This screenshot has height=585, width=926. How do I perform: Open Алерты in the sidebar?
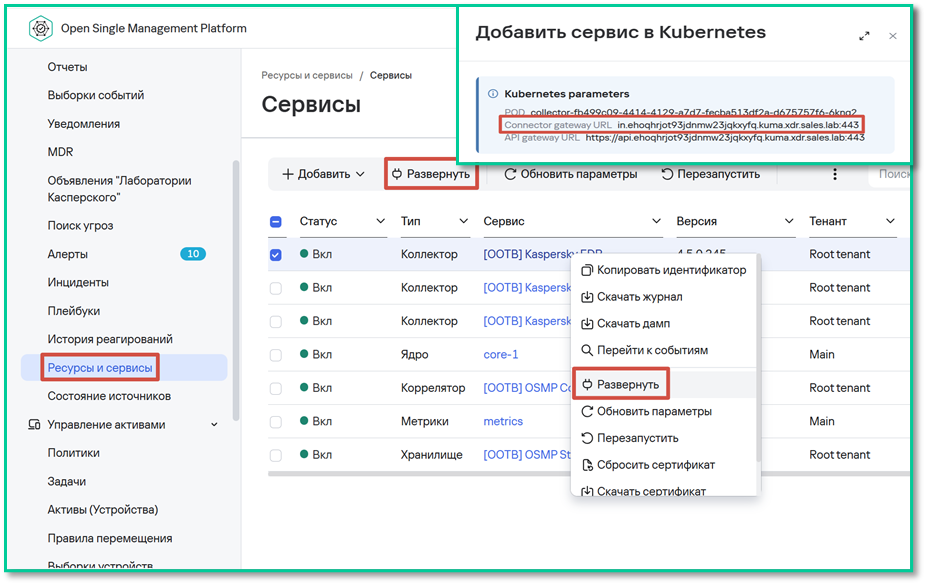tap(67, 254)
